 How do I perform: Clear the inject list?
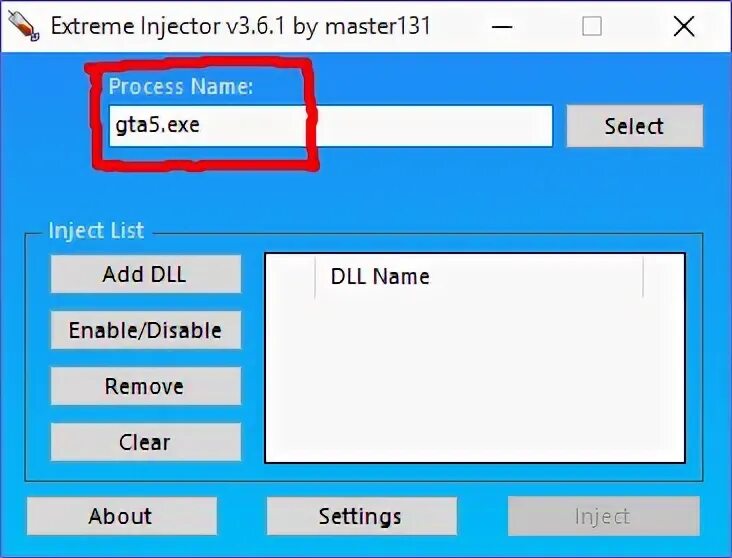tap(146, 442)
